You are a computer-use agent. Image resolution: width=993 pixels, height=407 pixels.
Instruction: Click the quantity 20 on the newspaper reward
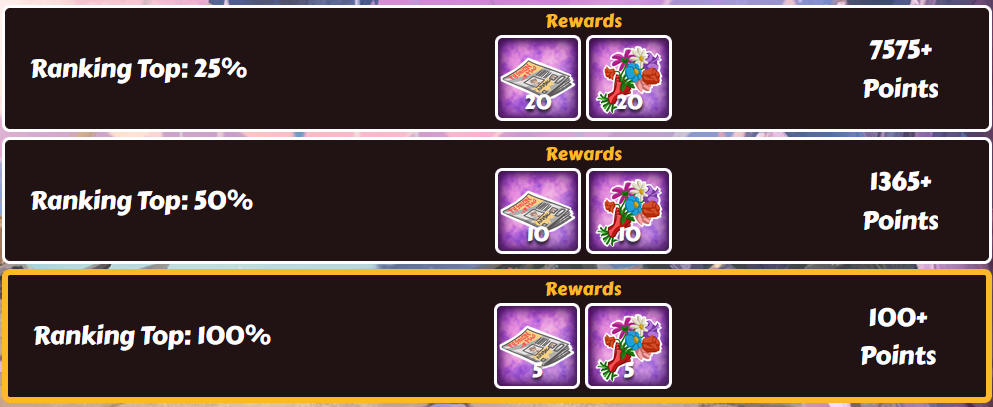[538, 103]
